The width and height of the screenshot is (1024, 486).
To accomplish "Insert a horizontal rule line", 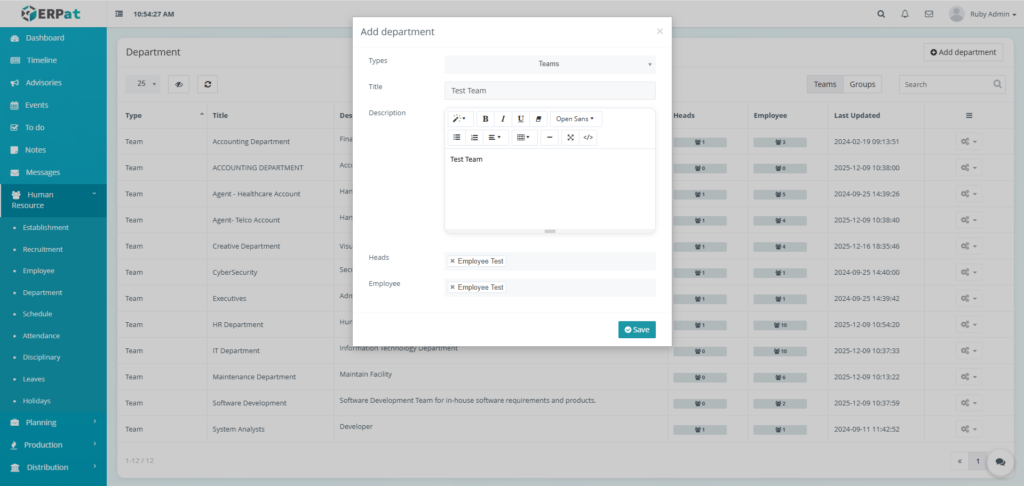I will coord(549,138).
